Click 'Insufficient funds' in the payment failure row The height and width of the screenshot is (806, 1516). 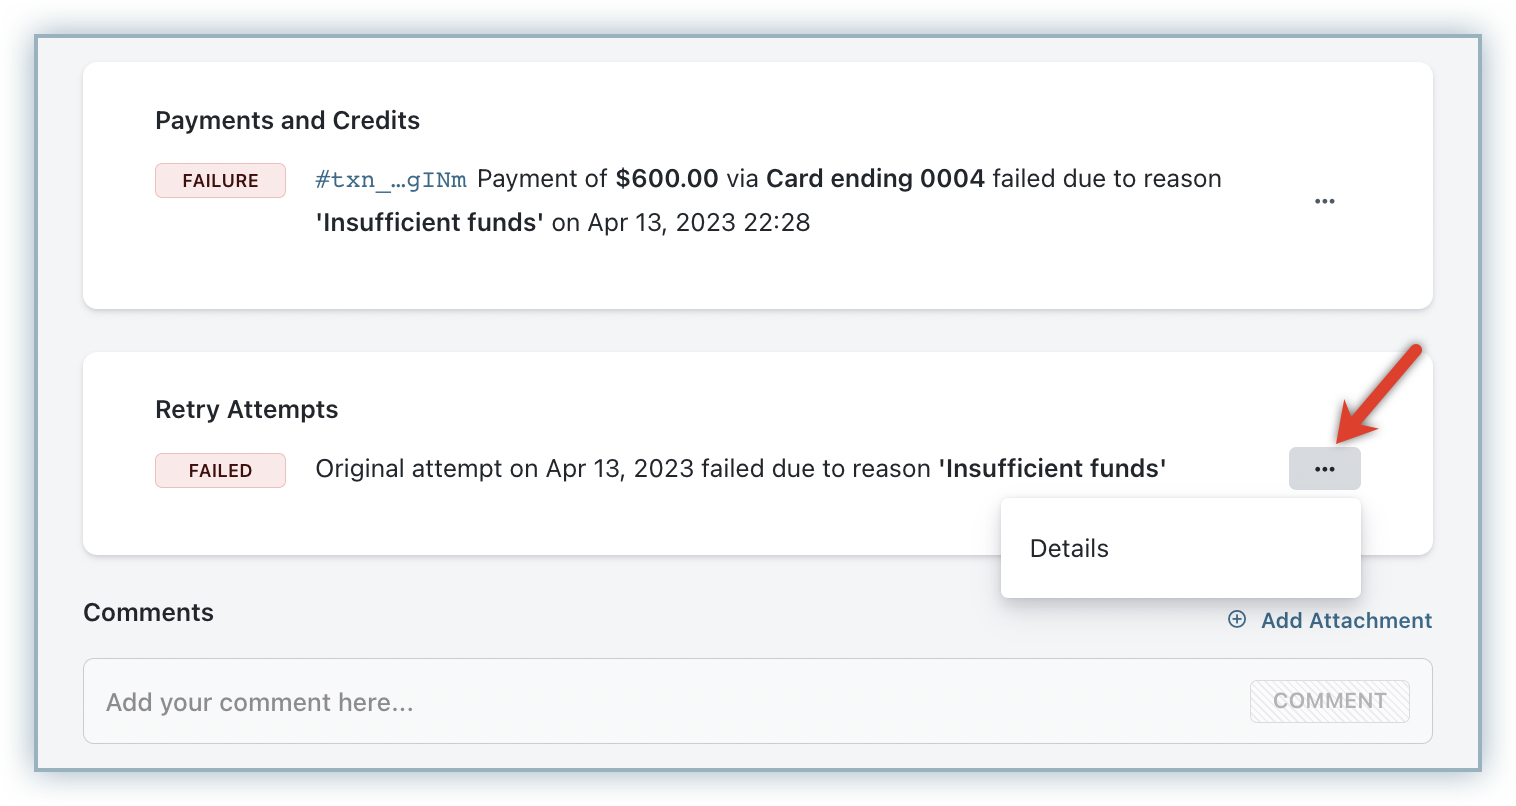tap(429, 222)
